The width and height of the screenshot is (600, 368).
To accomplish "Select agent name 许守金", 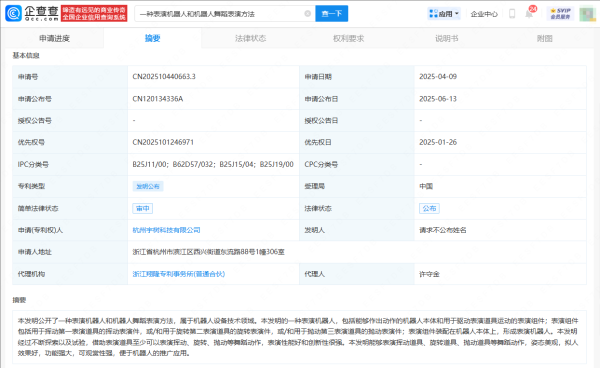I will 429,274.
